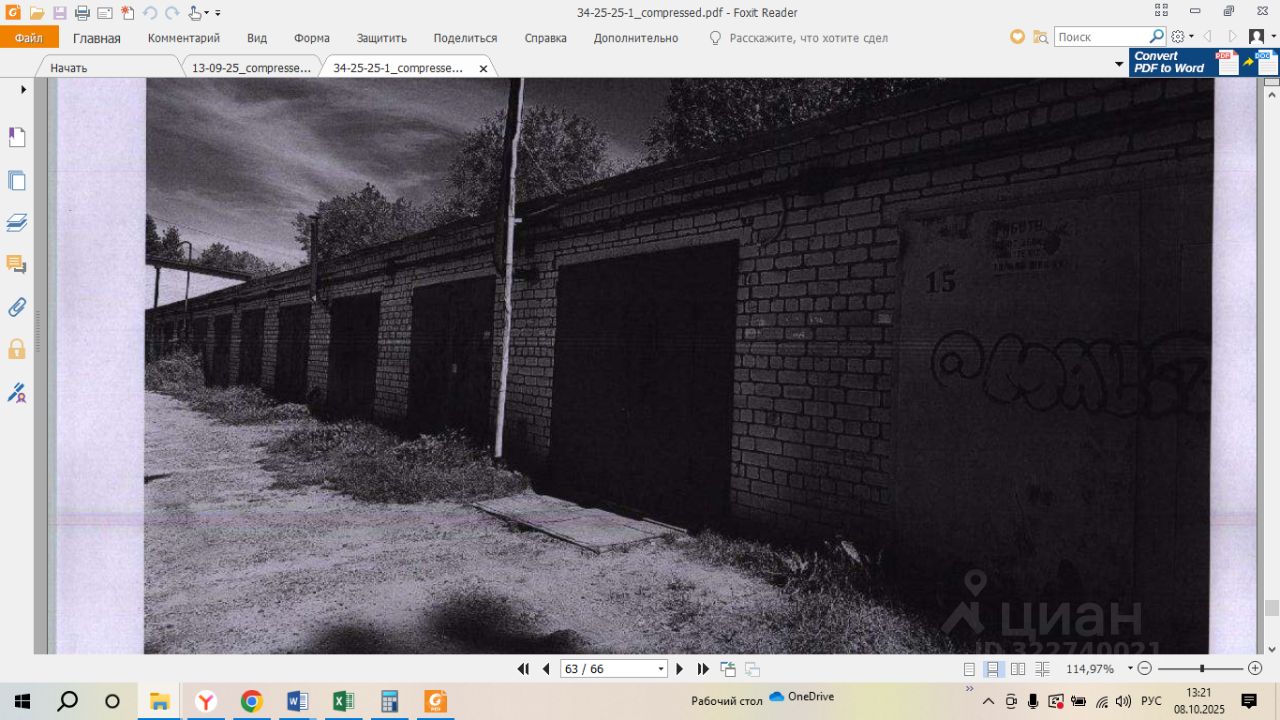Open the Digital Signatures panel icon
The width and height of the screenshot is (1280, 720).
17,392
